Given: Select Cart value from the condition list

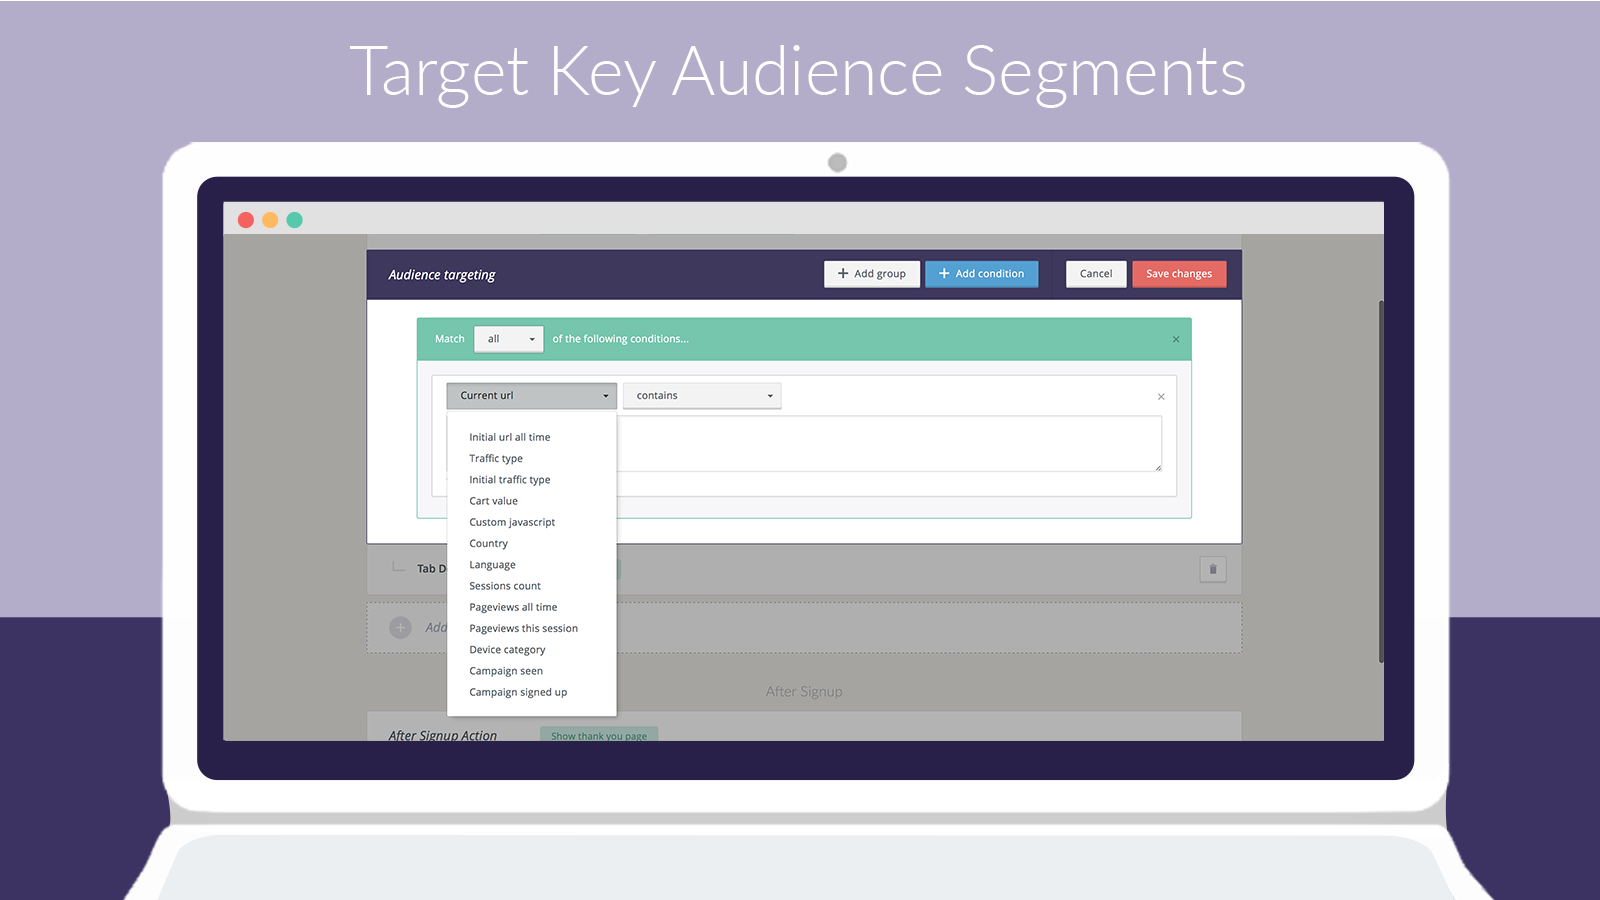Looking at the screenshot, I should (x=493, y=500).
